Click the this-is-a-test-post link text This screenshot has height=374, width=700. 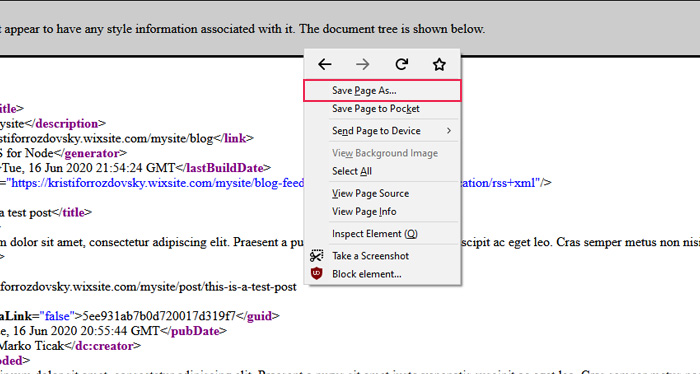(x=148, y=287)
